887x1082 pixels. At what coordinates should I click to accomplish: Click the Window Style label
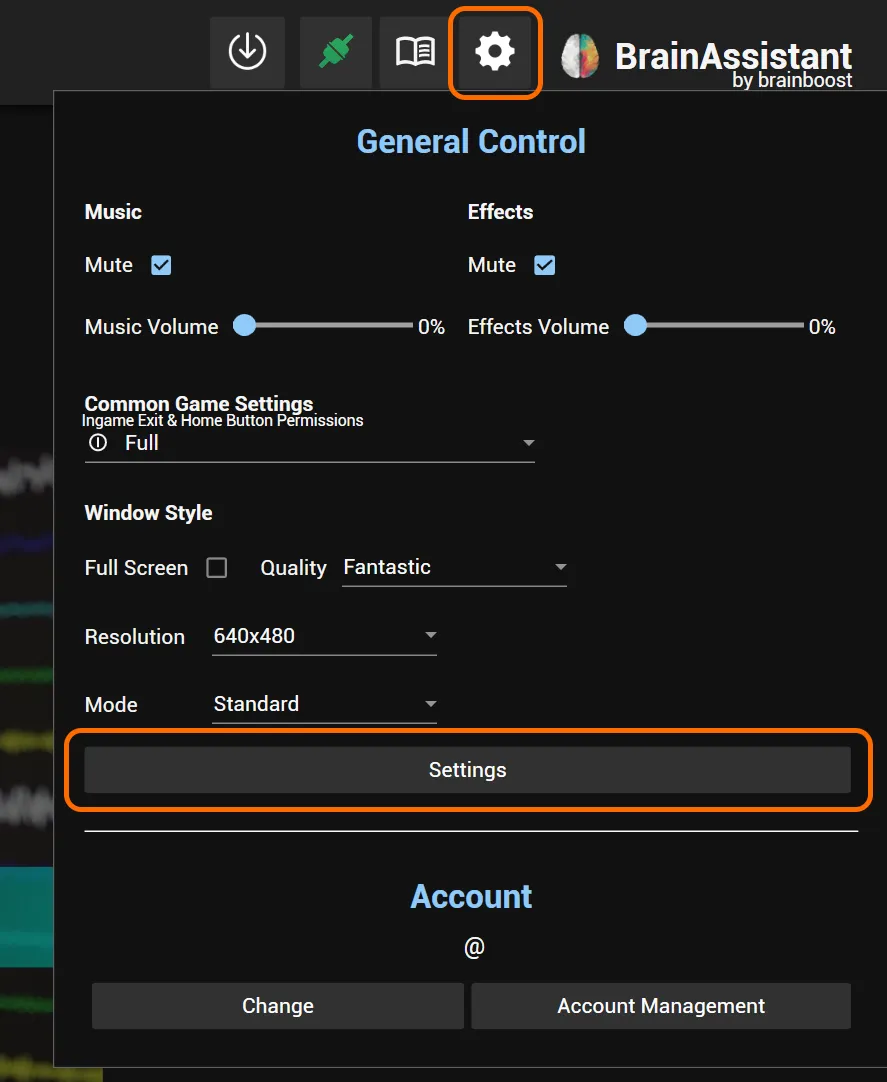click(148, 513)
